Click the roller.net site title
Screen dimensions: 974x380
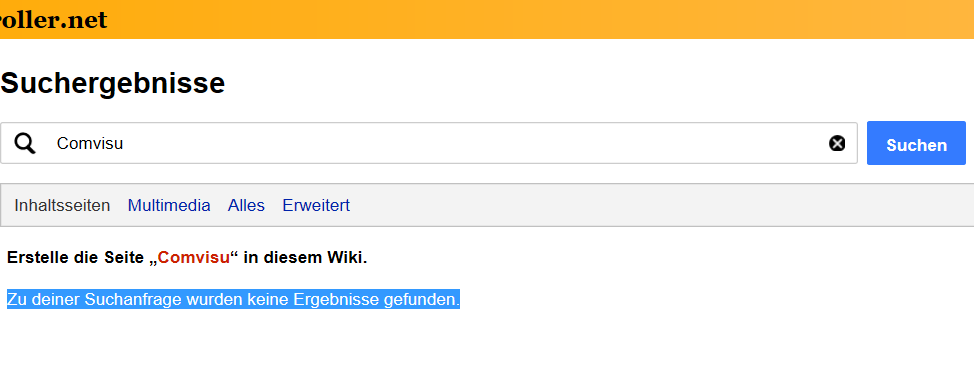(53, 20)
